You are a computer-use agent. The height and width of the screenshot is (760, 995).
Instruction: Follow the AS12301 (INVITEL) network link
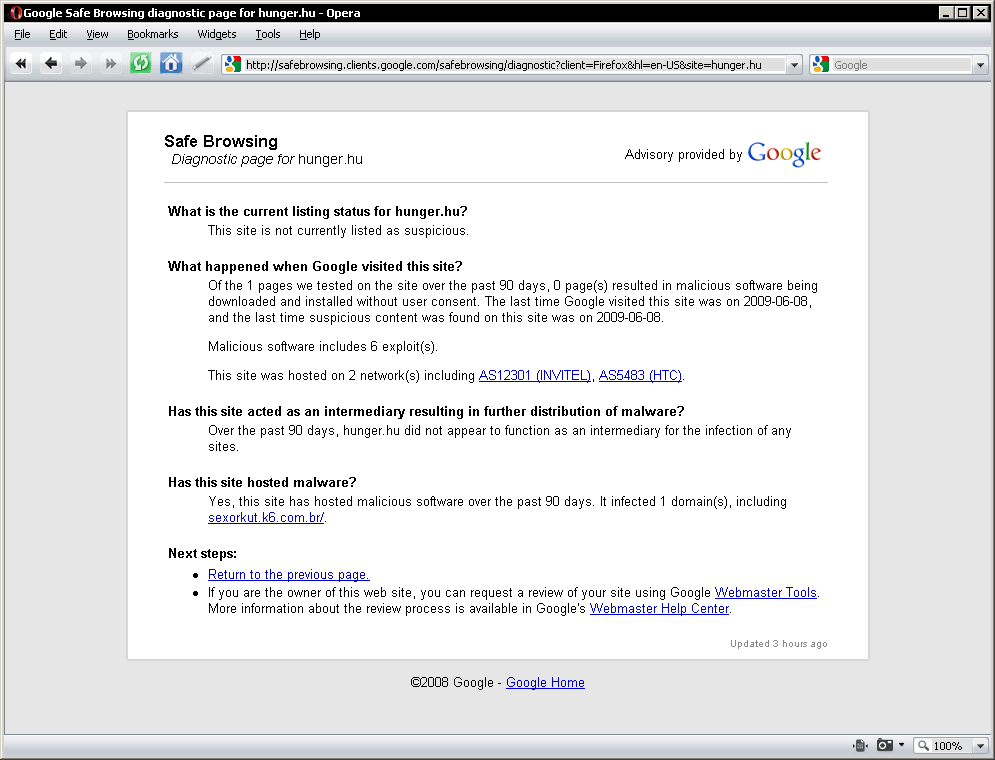coord(534,376)
